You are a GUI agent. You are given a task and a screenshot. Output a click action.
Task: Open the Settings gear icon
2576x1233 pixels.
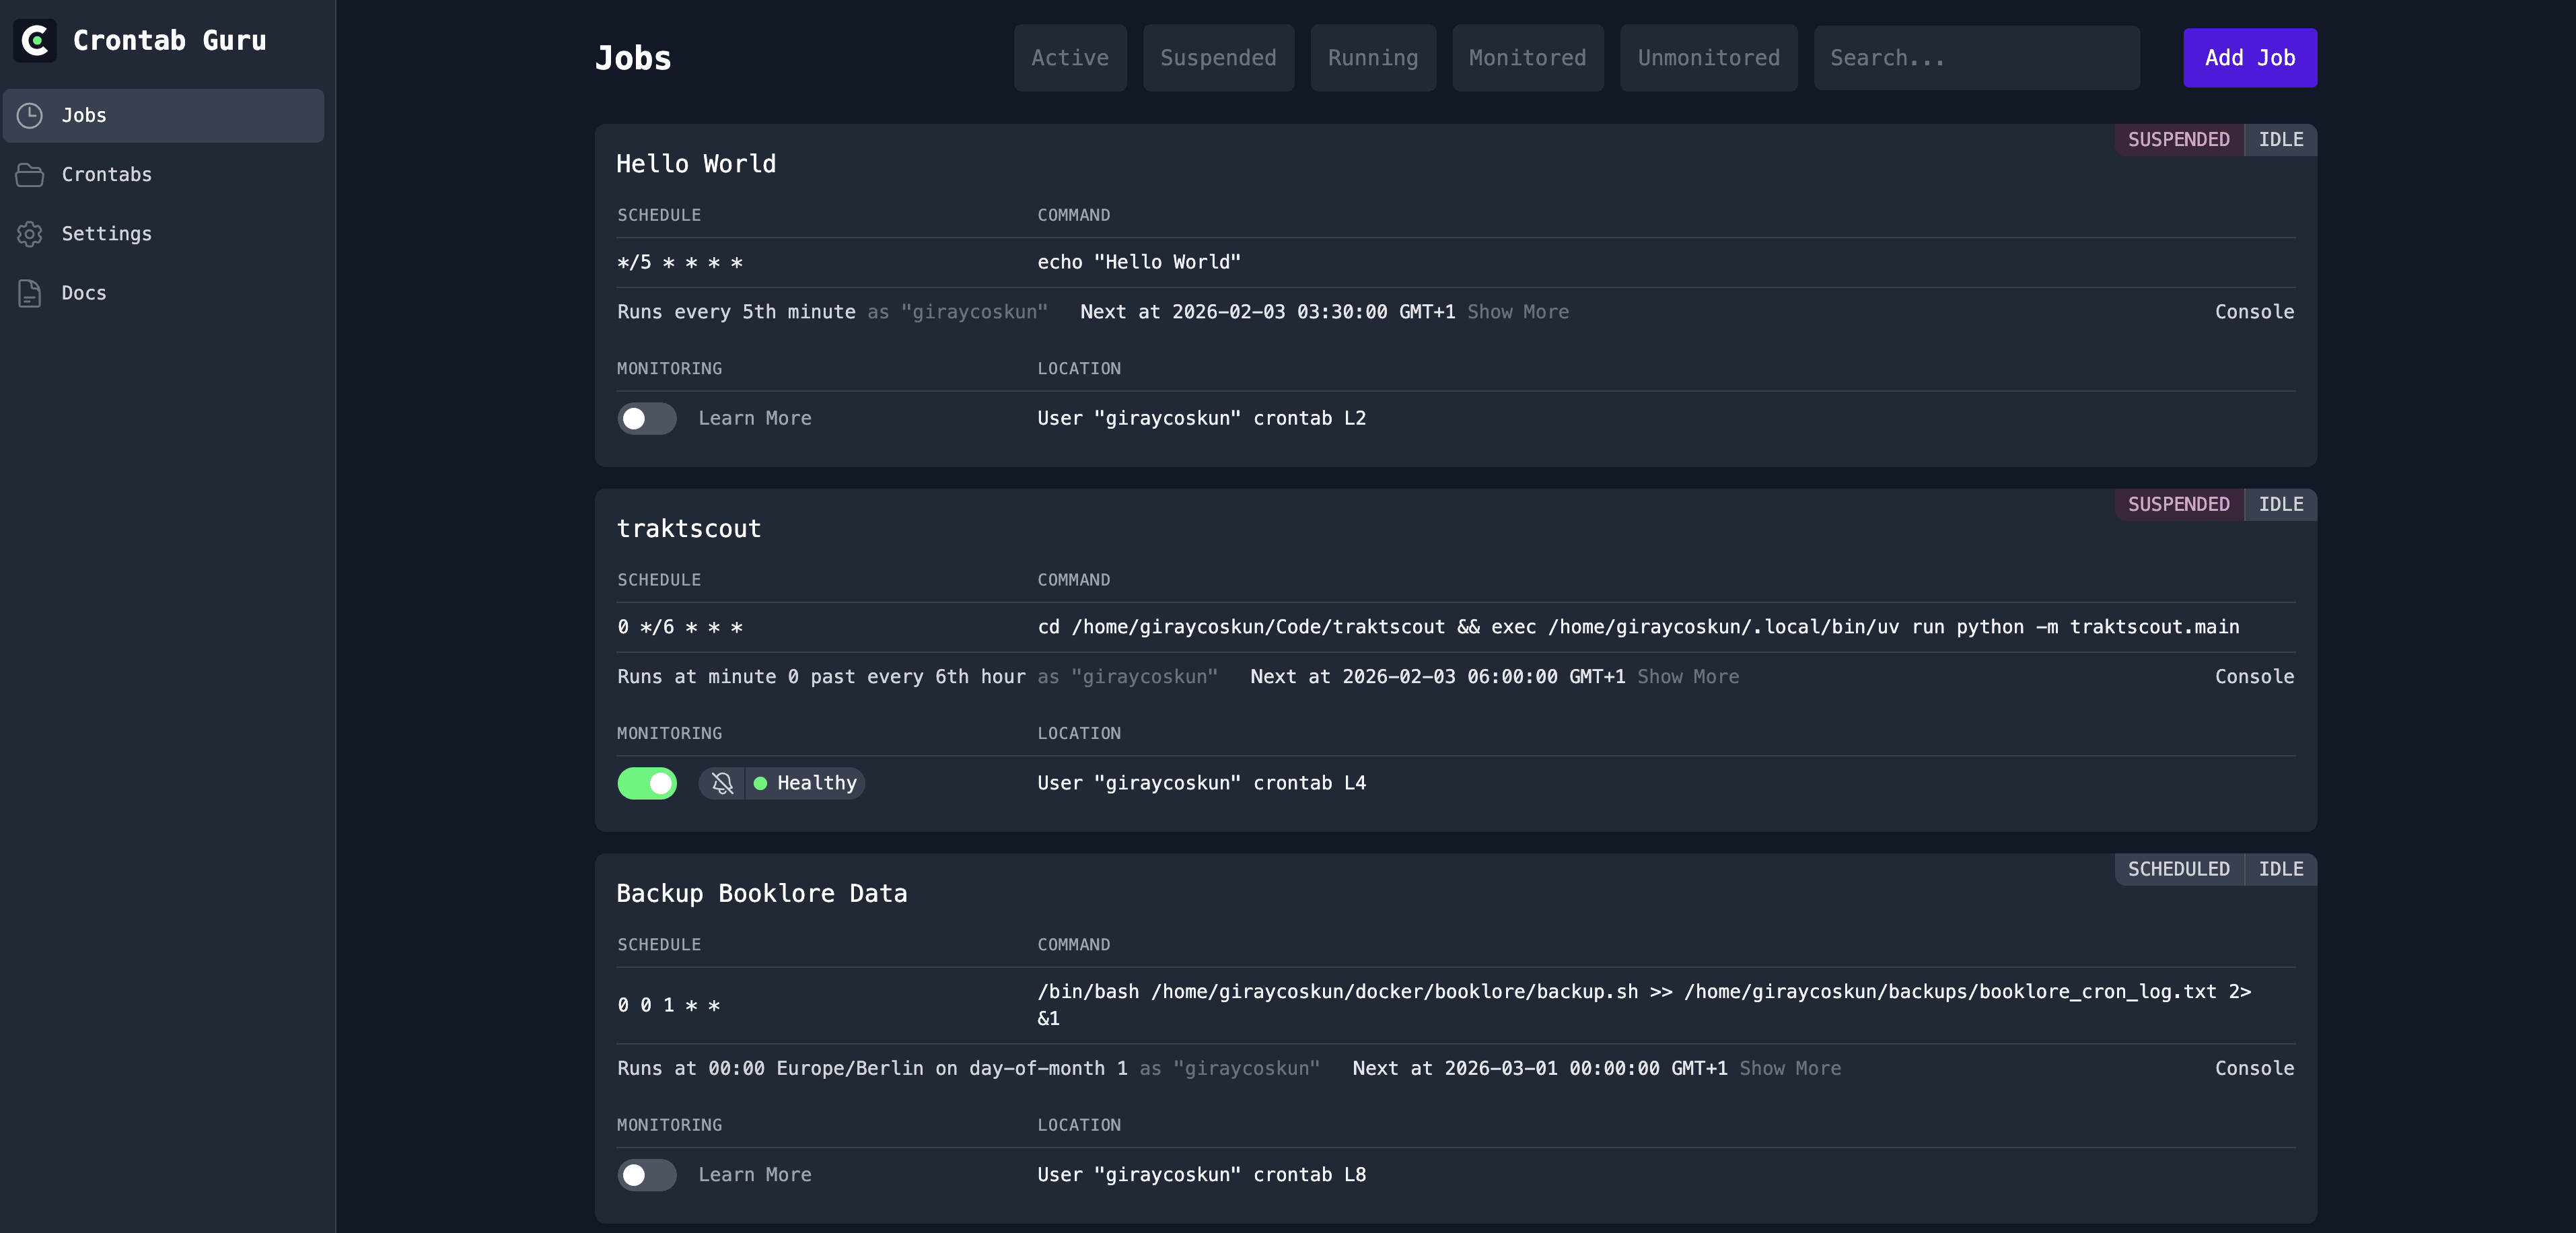coord(29,233)
